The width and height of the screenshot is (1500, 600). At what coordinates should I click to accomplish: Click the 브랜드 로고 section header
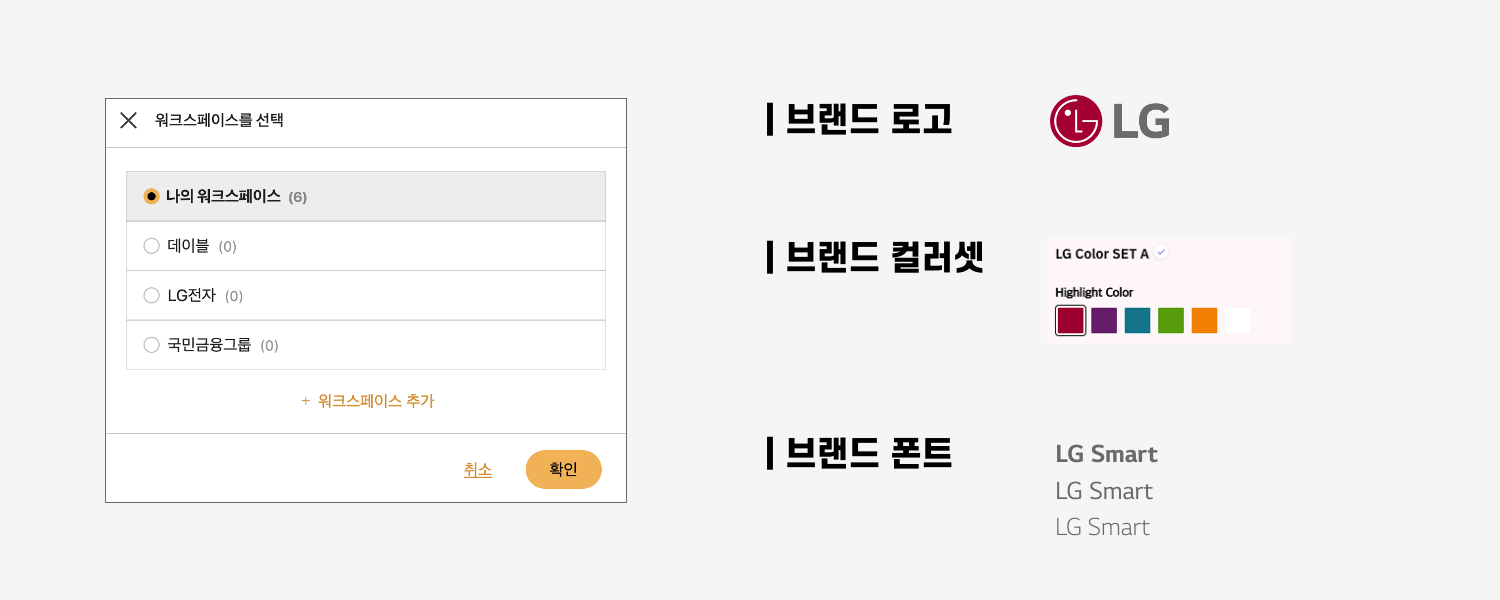[x=860, y=120]
